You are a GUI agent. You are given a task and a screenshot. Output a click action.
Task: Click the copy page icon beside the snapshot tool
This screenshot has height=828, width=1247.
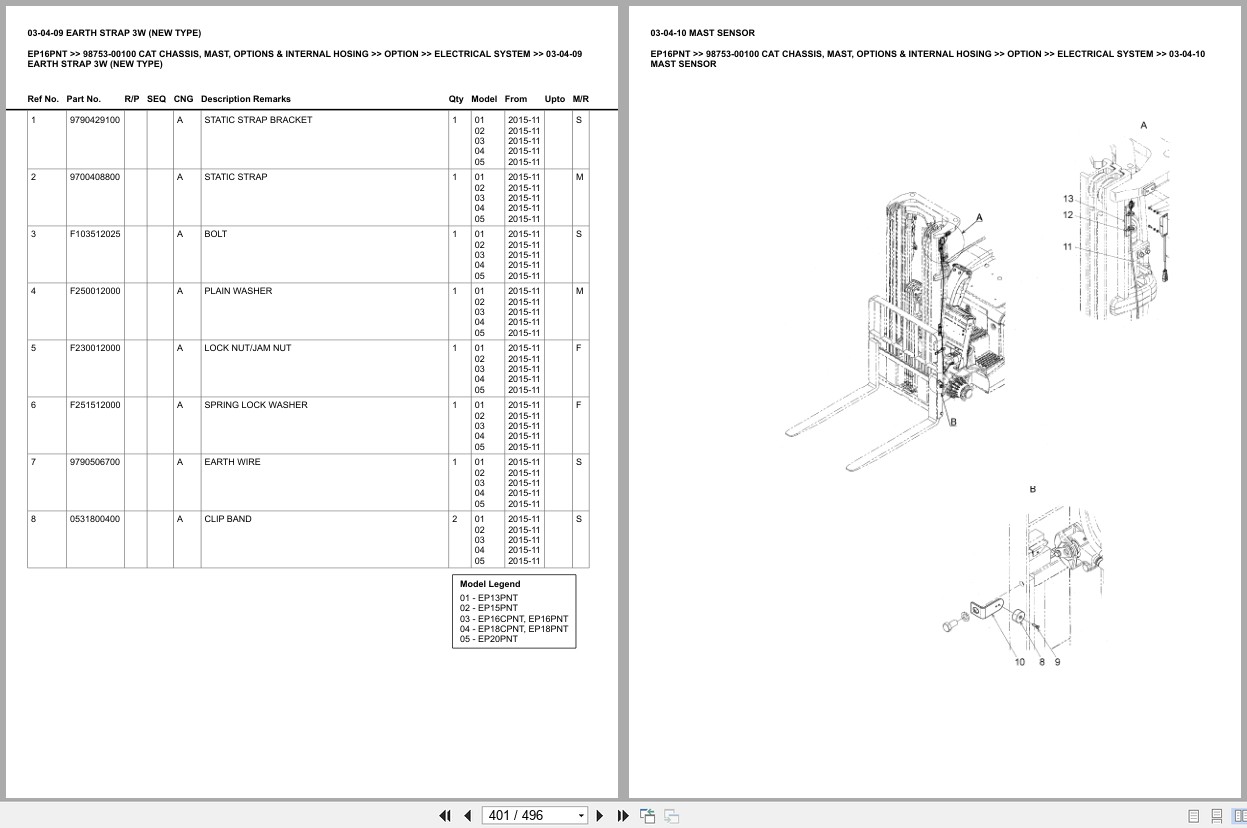pos(671,815)
